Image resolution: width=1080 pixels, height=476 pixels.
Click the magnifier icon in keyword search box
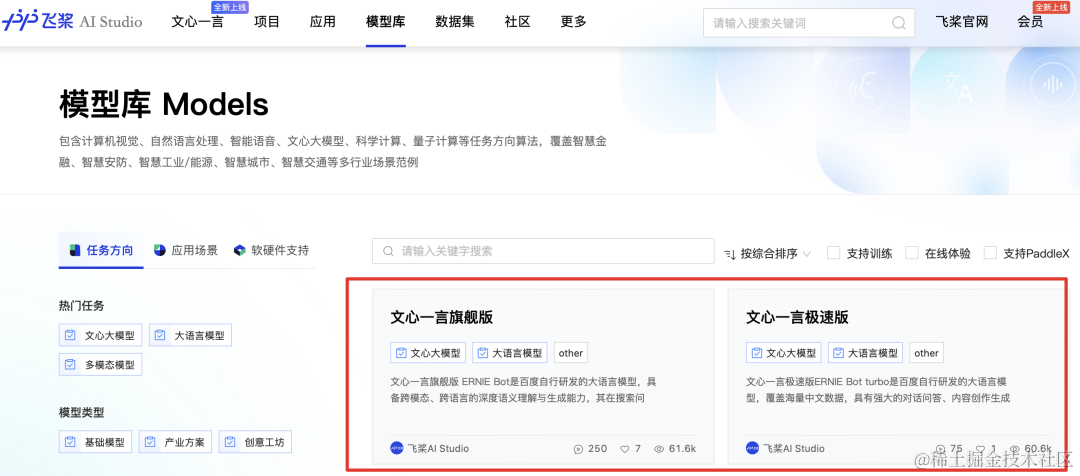click(388, 251)
